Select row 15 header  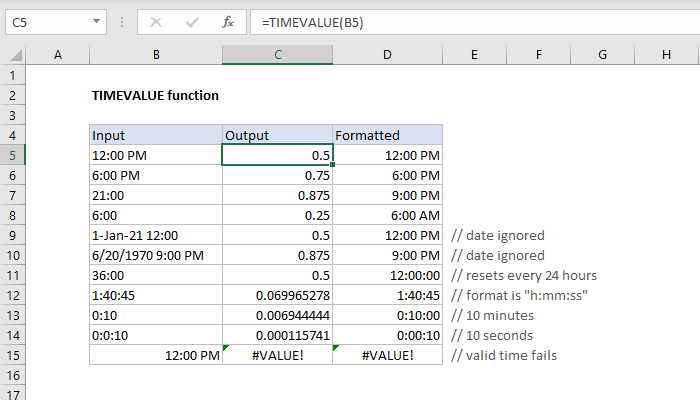[x=12, y=355]
